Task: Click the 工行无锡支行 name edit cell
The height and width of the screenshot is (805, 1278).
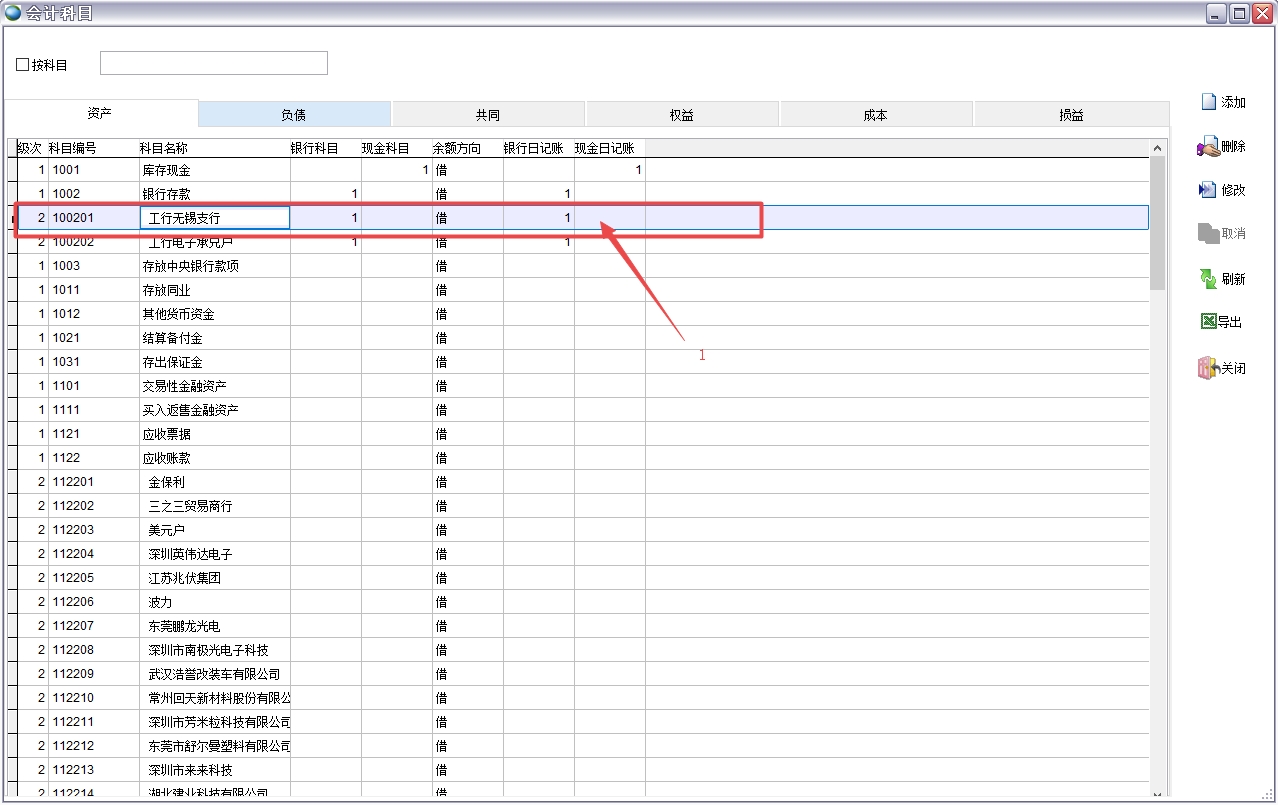Action: click(x=215, y=218)
